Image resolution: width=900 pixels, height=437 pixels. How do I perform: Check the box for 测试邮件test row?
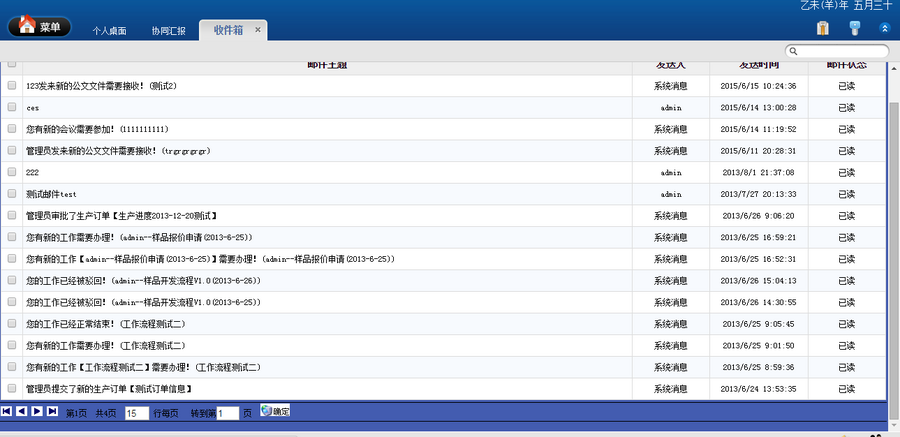tap(12, 194)
